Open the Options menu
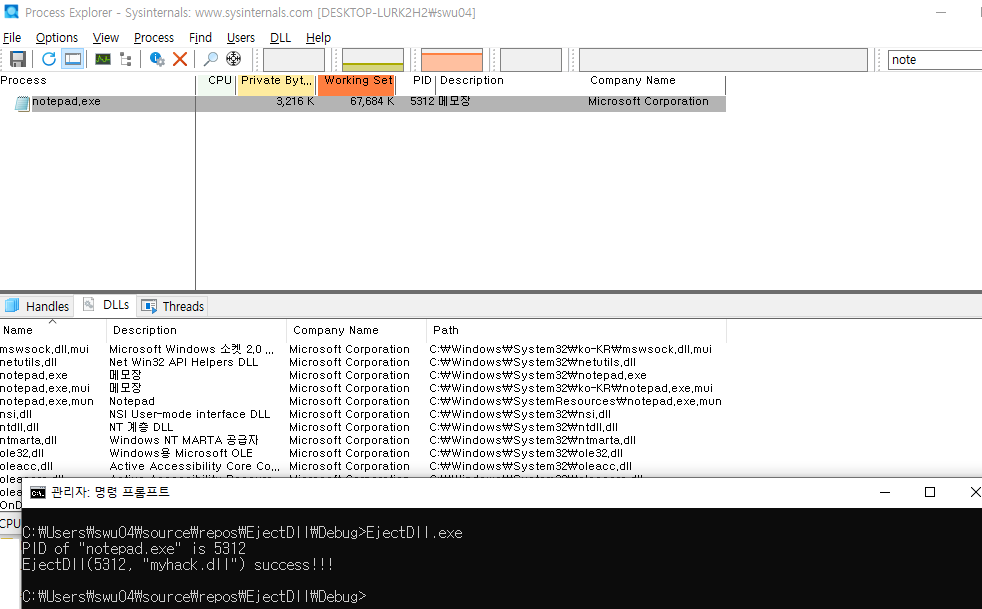The height and width of the screenshot is (609, 982). pyautogui.click(x=56, y=38)
